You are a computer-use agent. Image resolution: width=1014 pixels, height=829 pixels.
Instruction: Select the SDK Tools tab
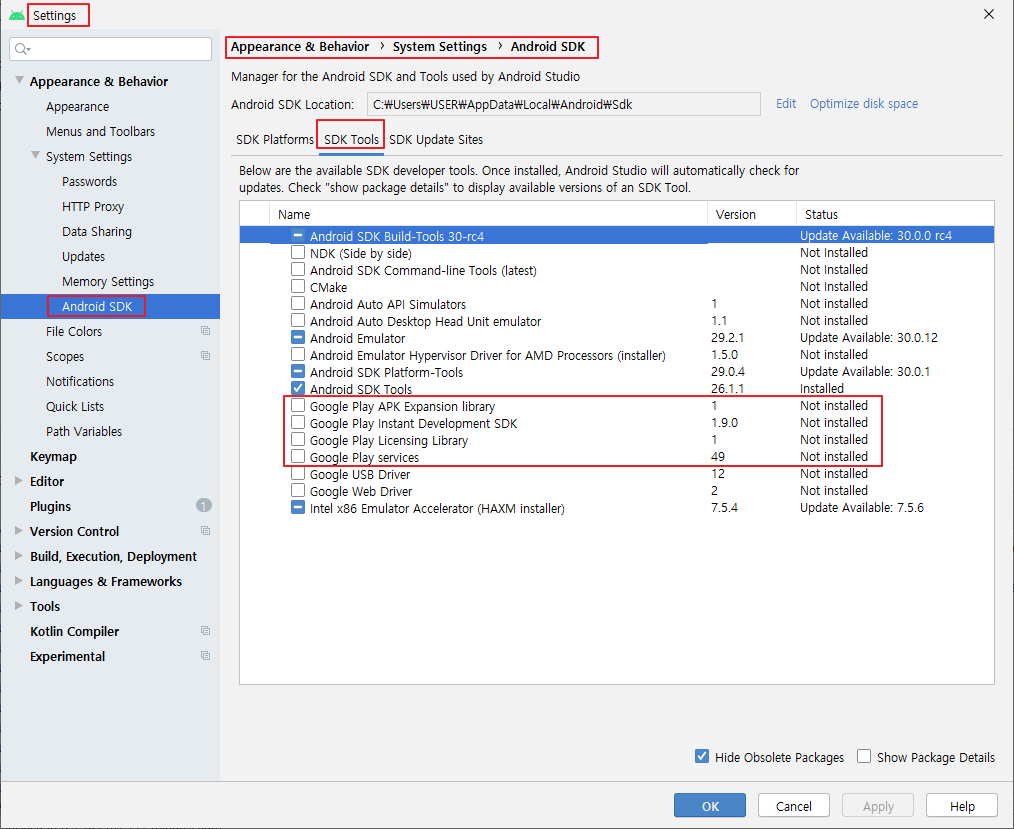(x=351, y=139)
